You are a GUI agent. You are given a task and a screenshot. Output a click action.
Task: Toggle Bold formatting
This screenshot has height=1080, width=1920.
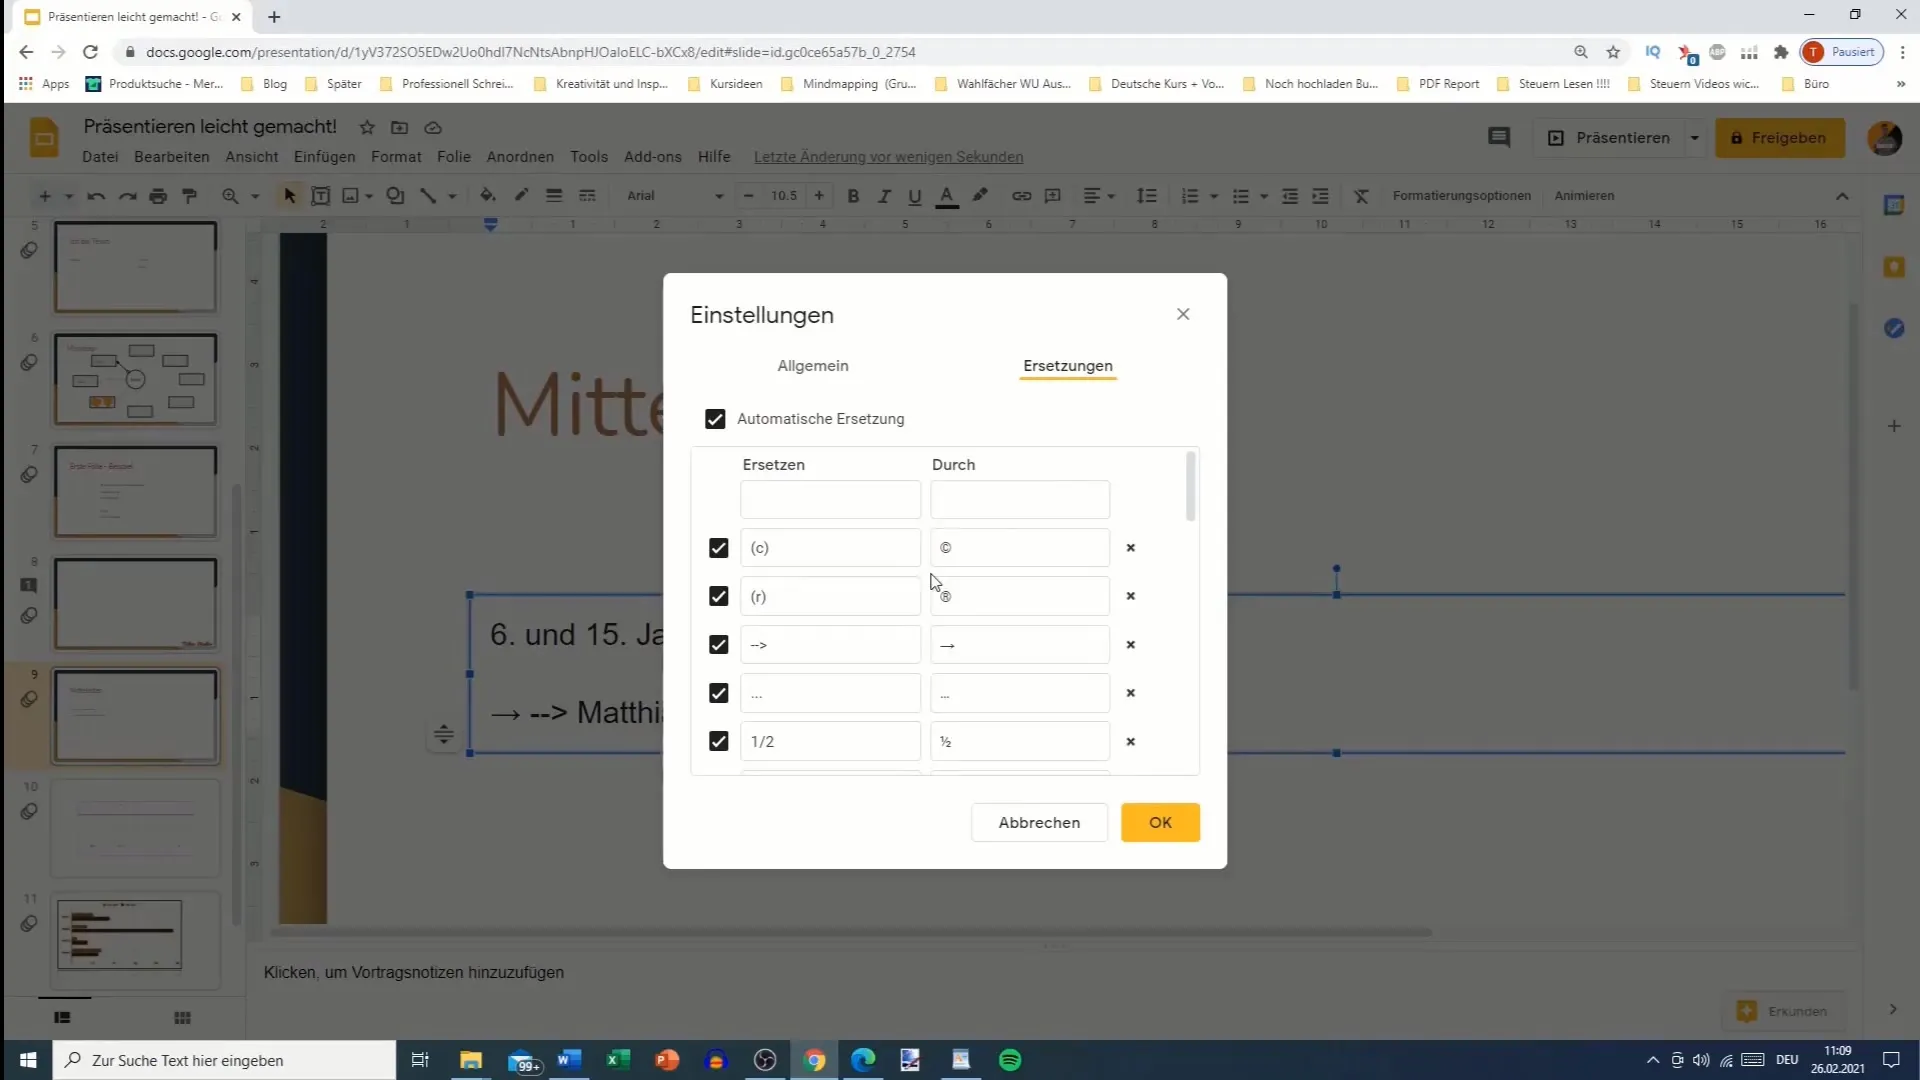point(853,196)
